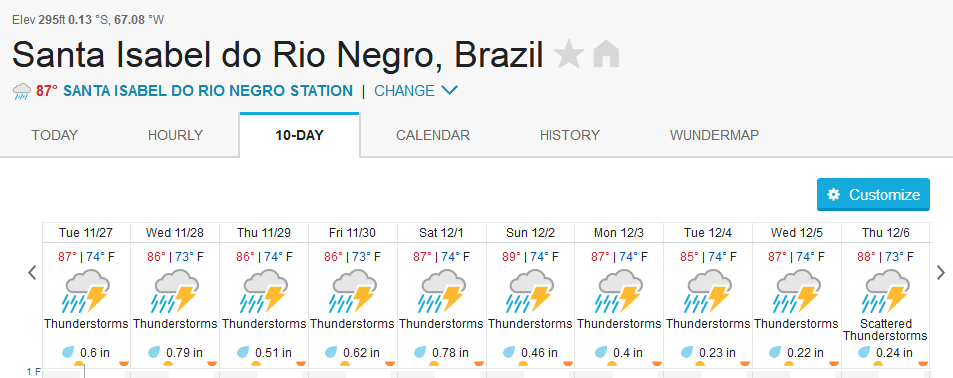Click Wed 11/28 raindrop precipitation icon
This screenshot has height=378, width=953.
pyautogui.click(x=155, y=352)
